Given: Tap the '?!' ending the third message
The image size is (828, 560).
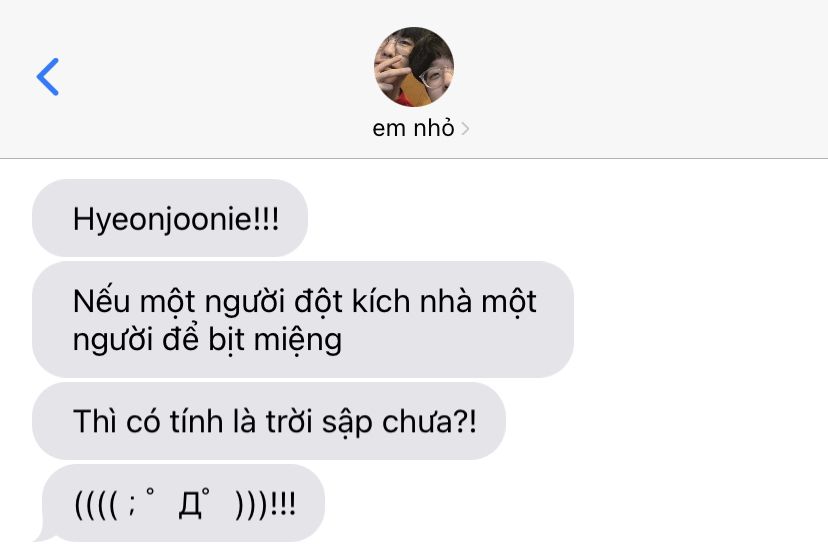Looking at the screenshot, I should (464, 421).
